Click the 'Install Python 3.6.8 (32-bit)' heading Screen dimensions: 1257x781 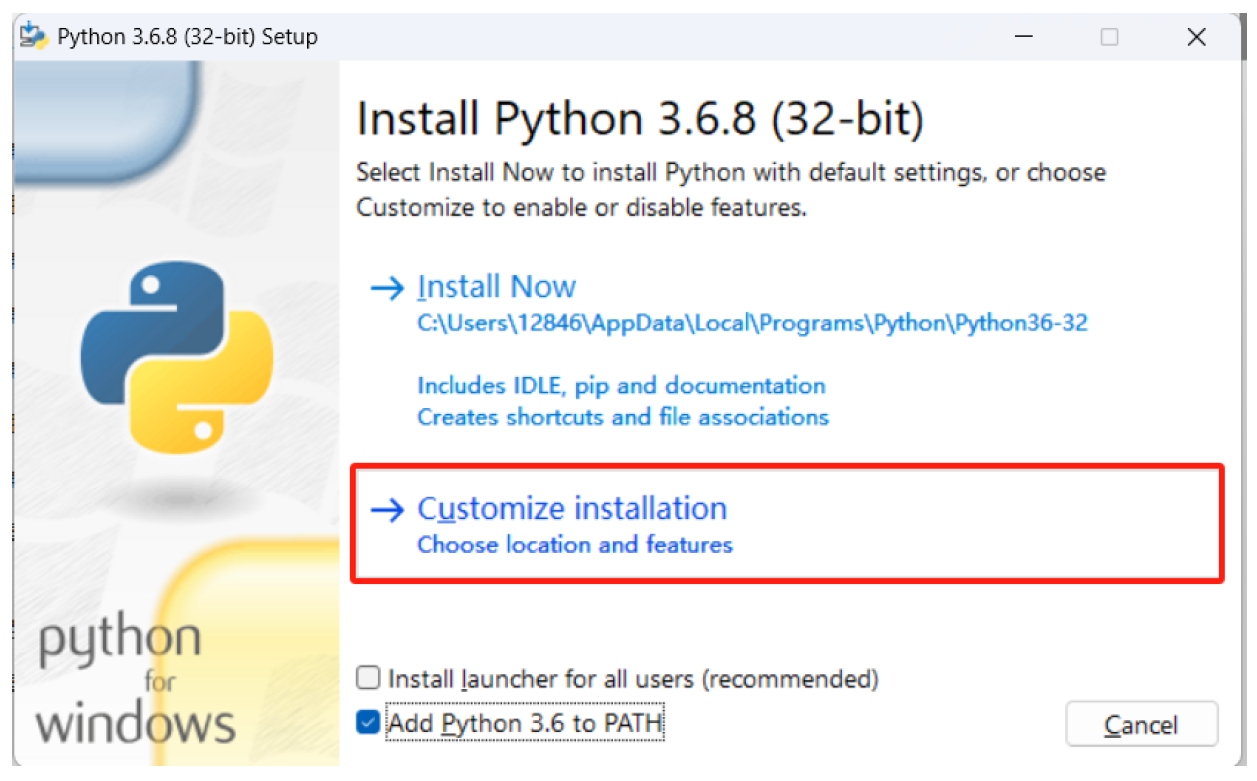pos(640,119)
